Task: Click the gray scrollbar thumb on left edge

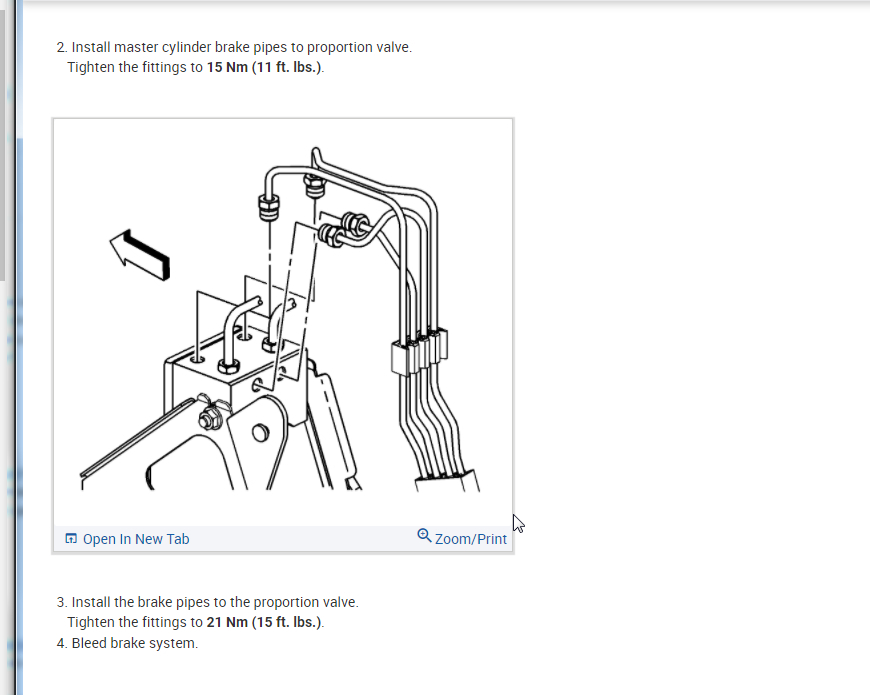Action: point(2,144)
